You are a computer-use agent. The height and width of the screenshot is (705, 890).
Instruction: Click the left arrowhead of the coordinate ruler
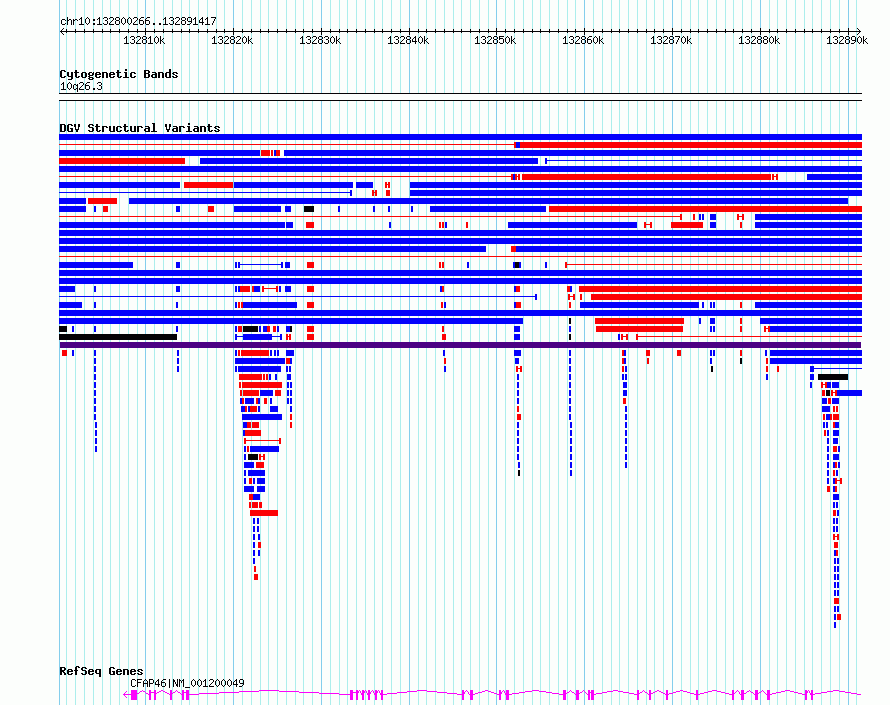[62, 32]
